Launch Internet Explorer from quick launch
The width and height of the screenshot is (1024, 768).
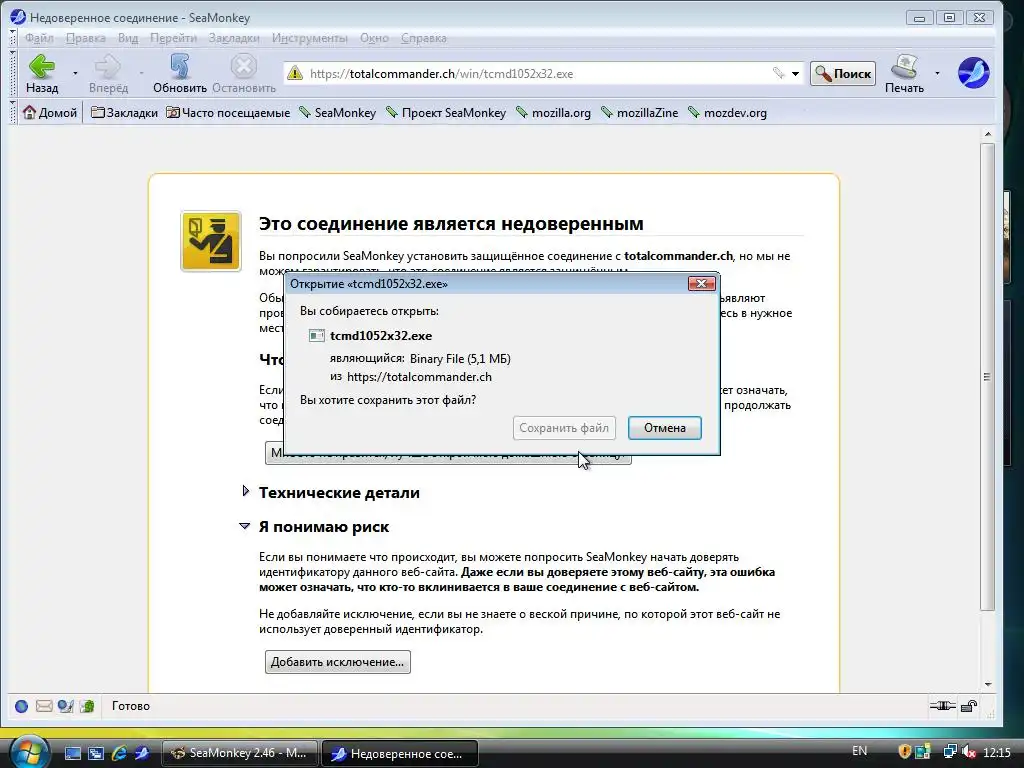(119, 753)
